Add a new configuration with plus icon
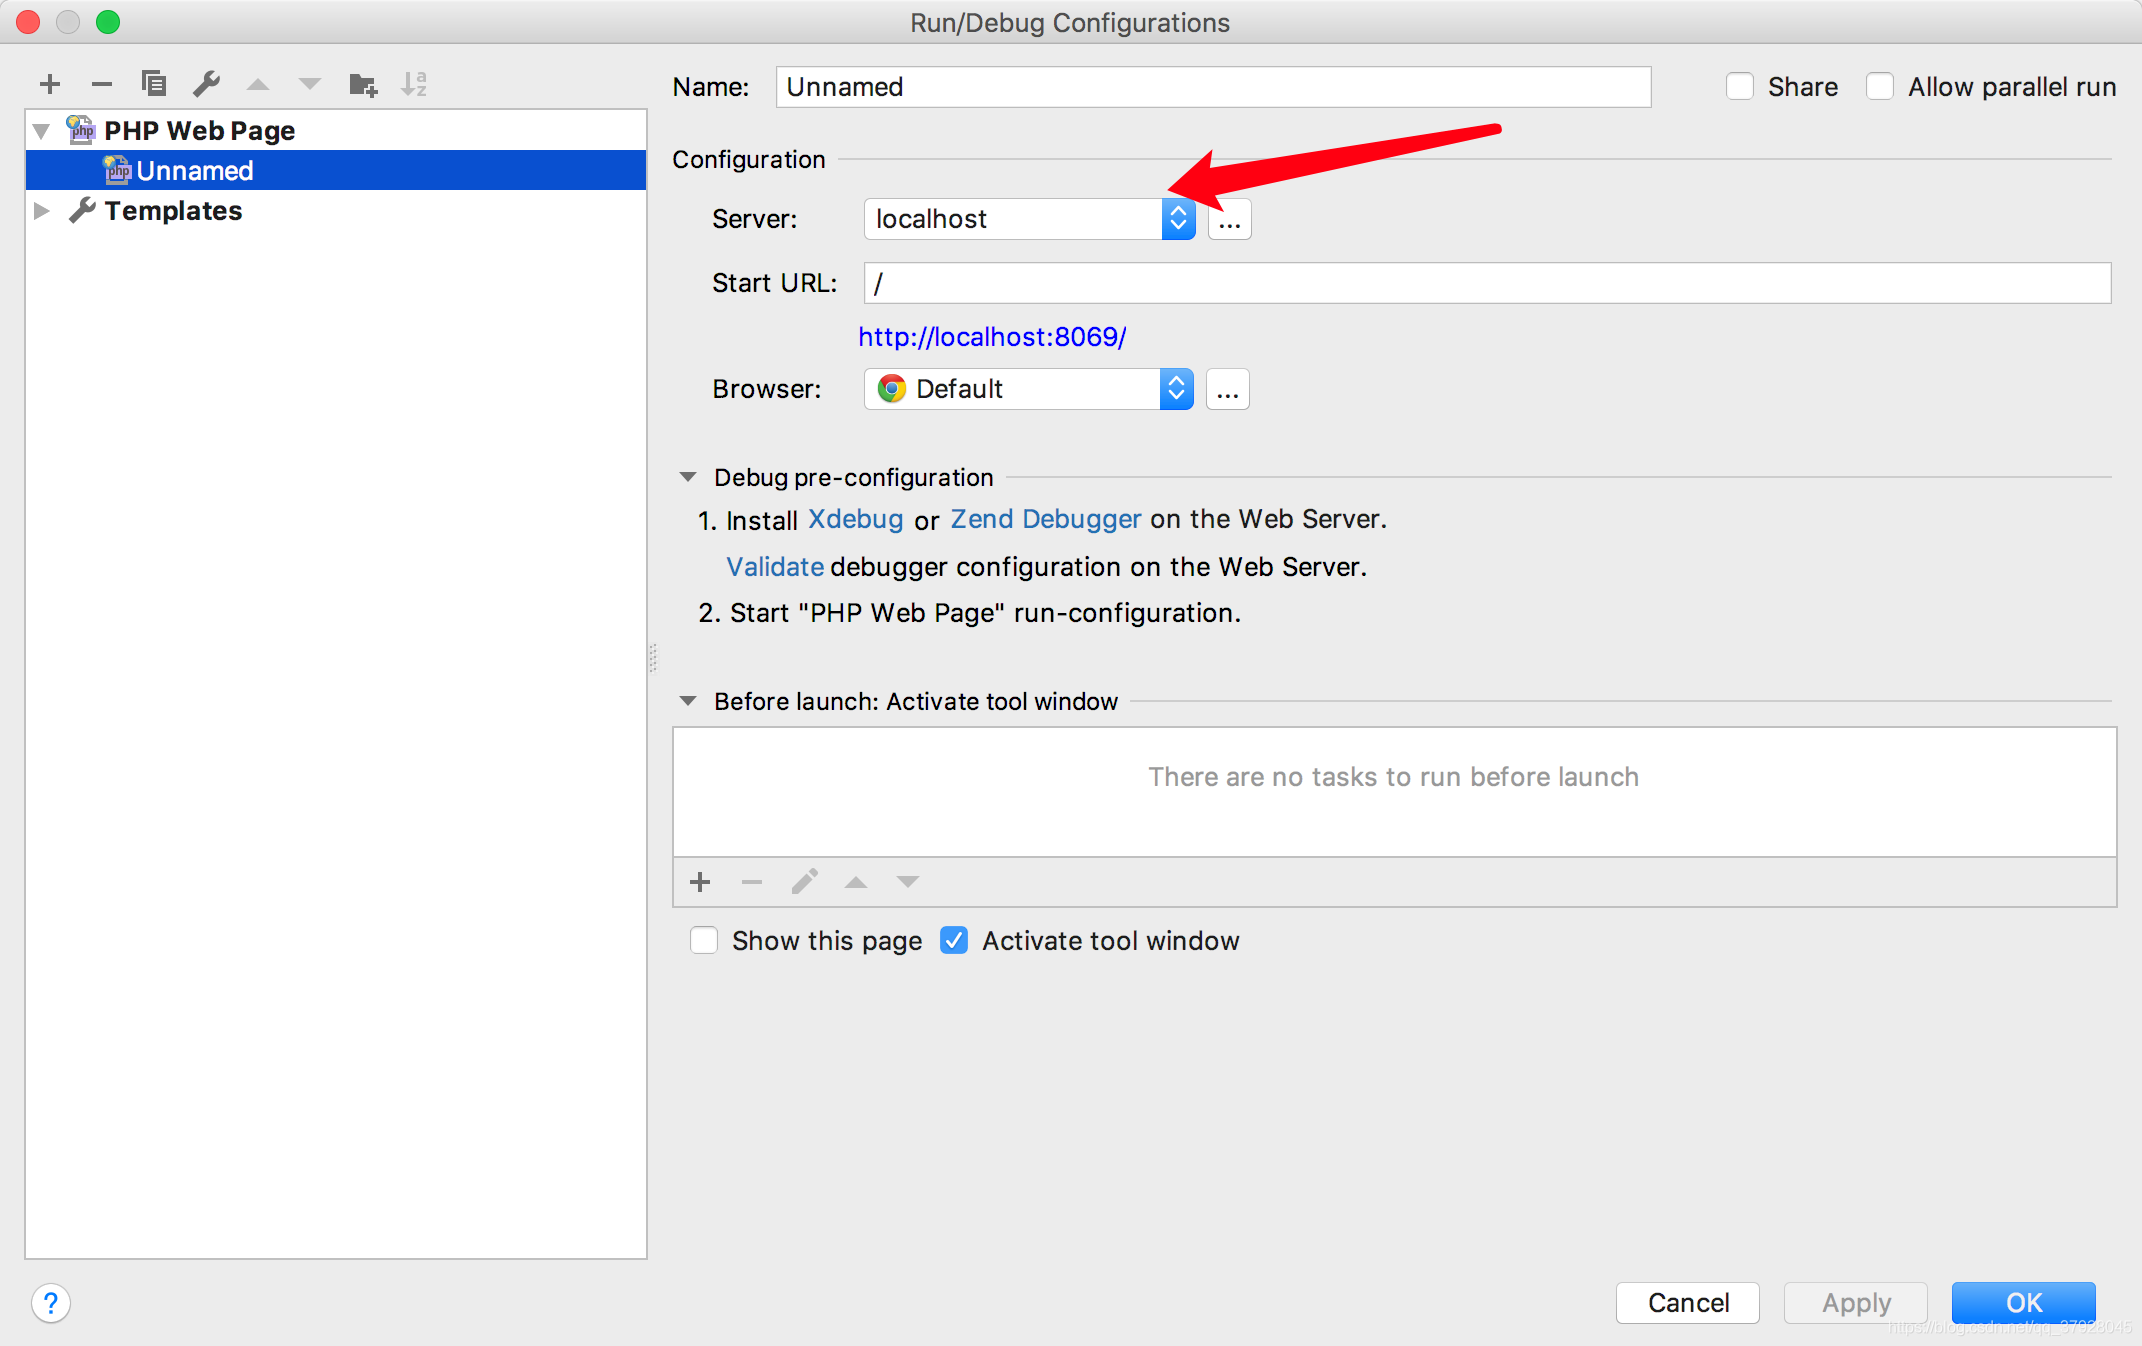Viewport: 2142px width, 1346px height. point(50,84)
